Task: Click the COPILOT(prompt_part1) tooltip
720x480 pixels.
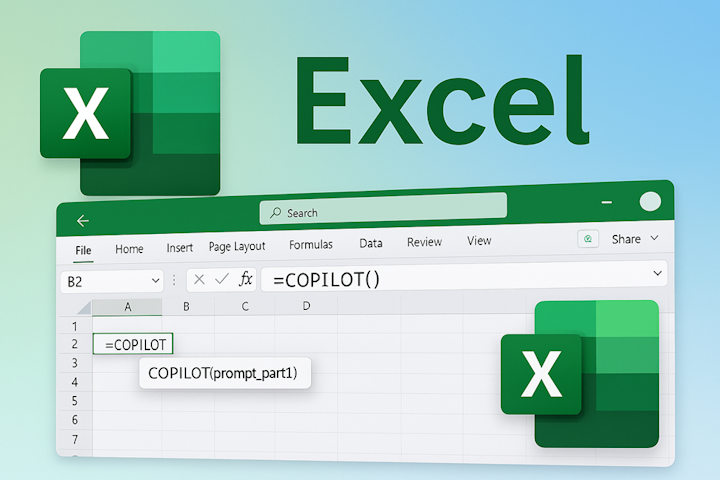Action: (225, 373)
